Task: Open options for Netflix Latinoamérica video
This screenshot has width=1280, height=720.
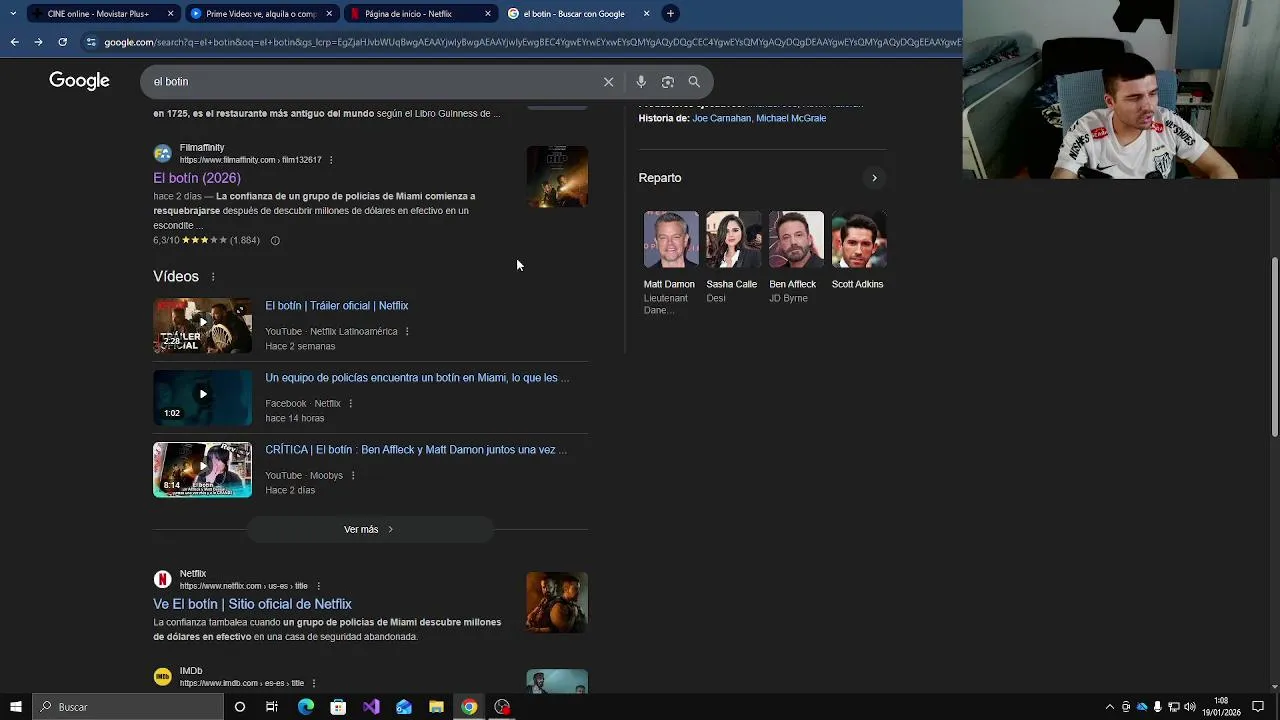Action: pos(407,332)
